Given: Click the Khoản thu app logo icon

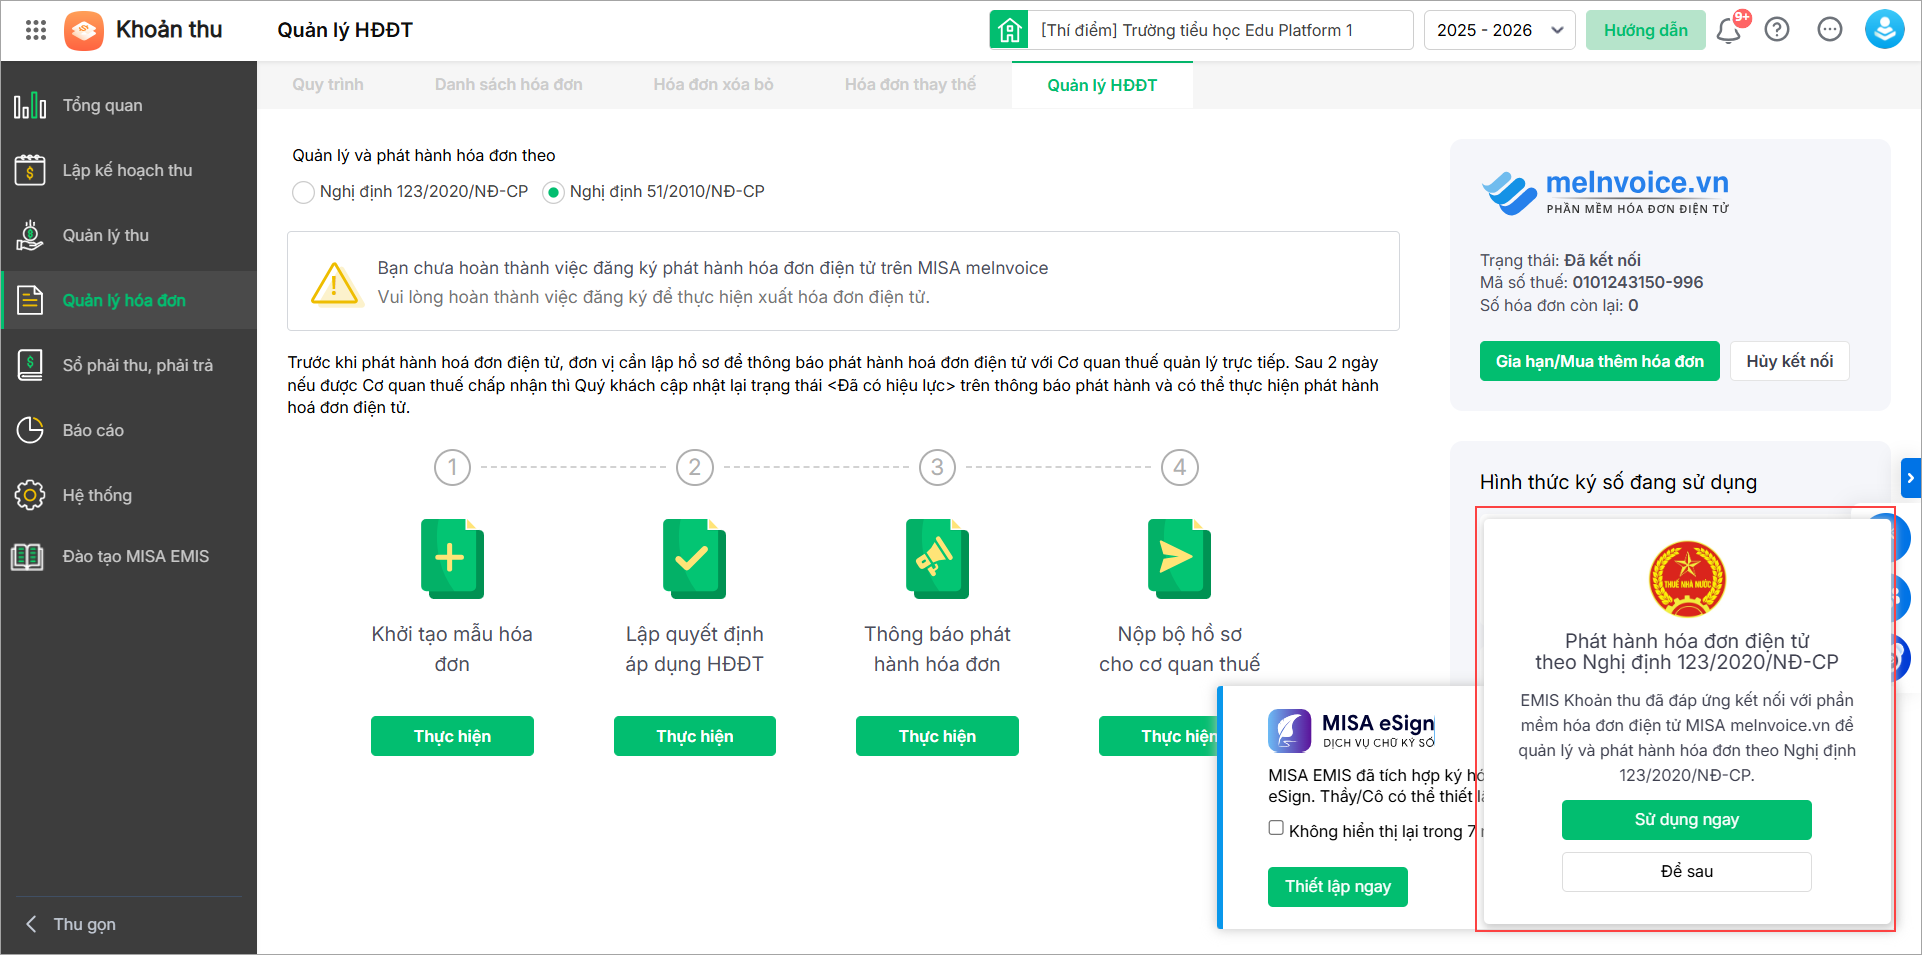Looking at the screenshot, I should pyautogui.click(x=84, y=31).
